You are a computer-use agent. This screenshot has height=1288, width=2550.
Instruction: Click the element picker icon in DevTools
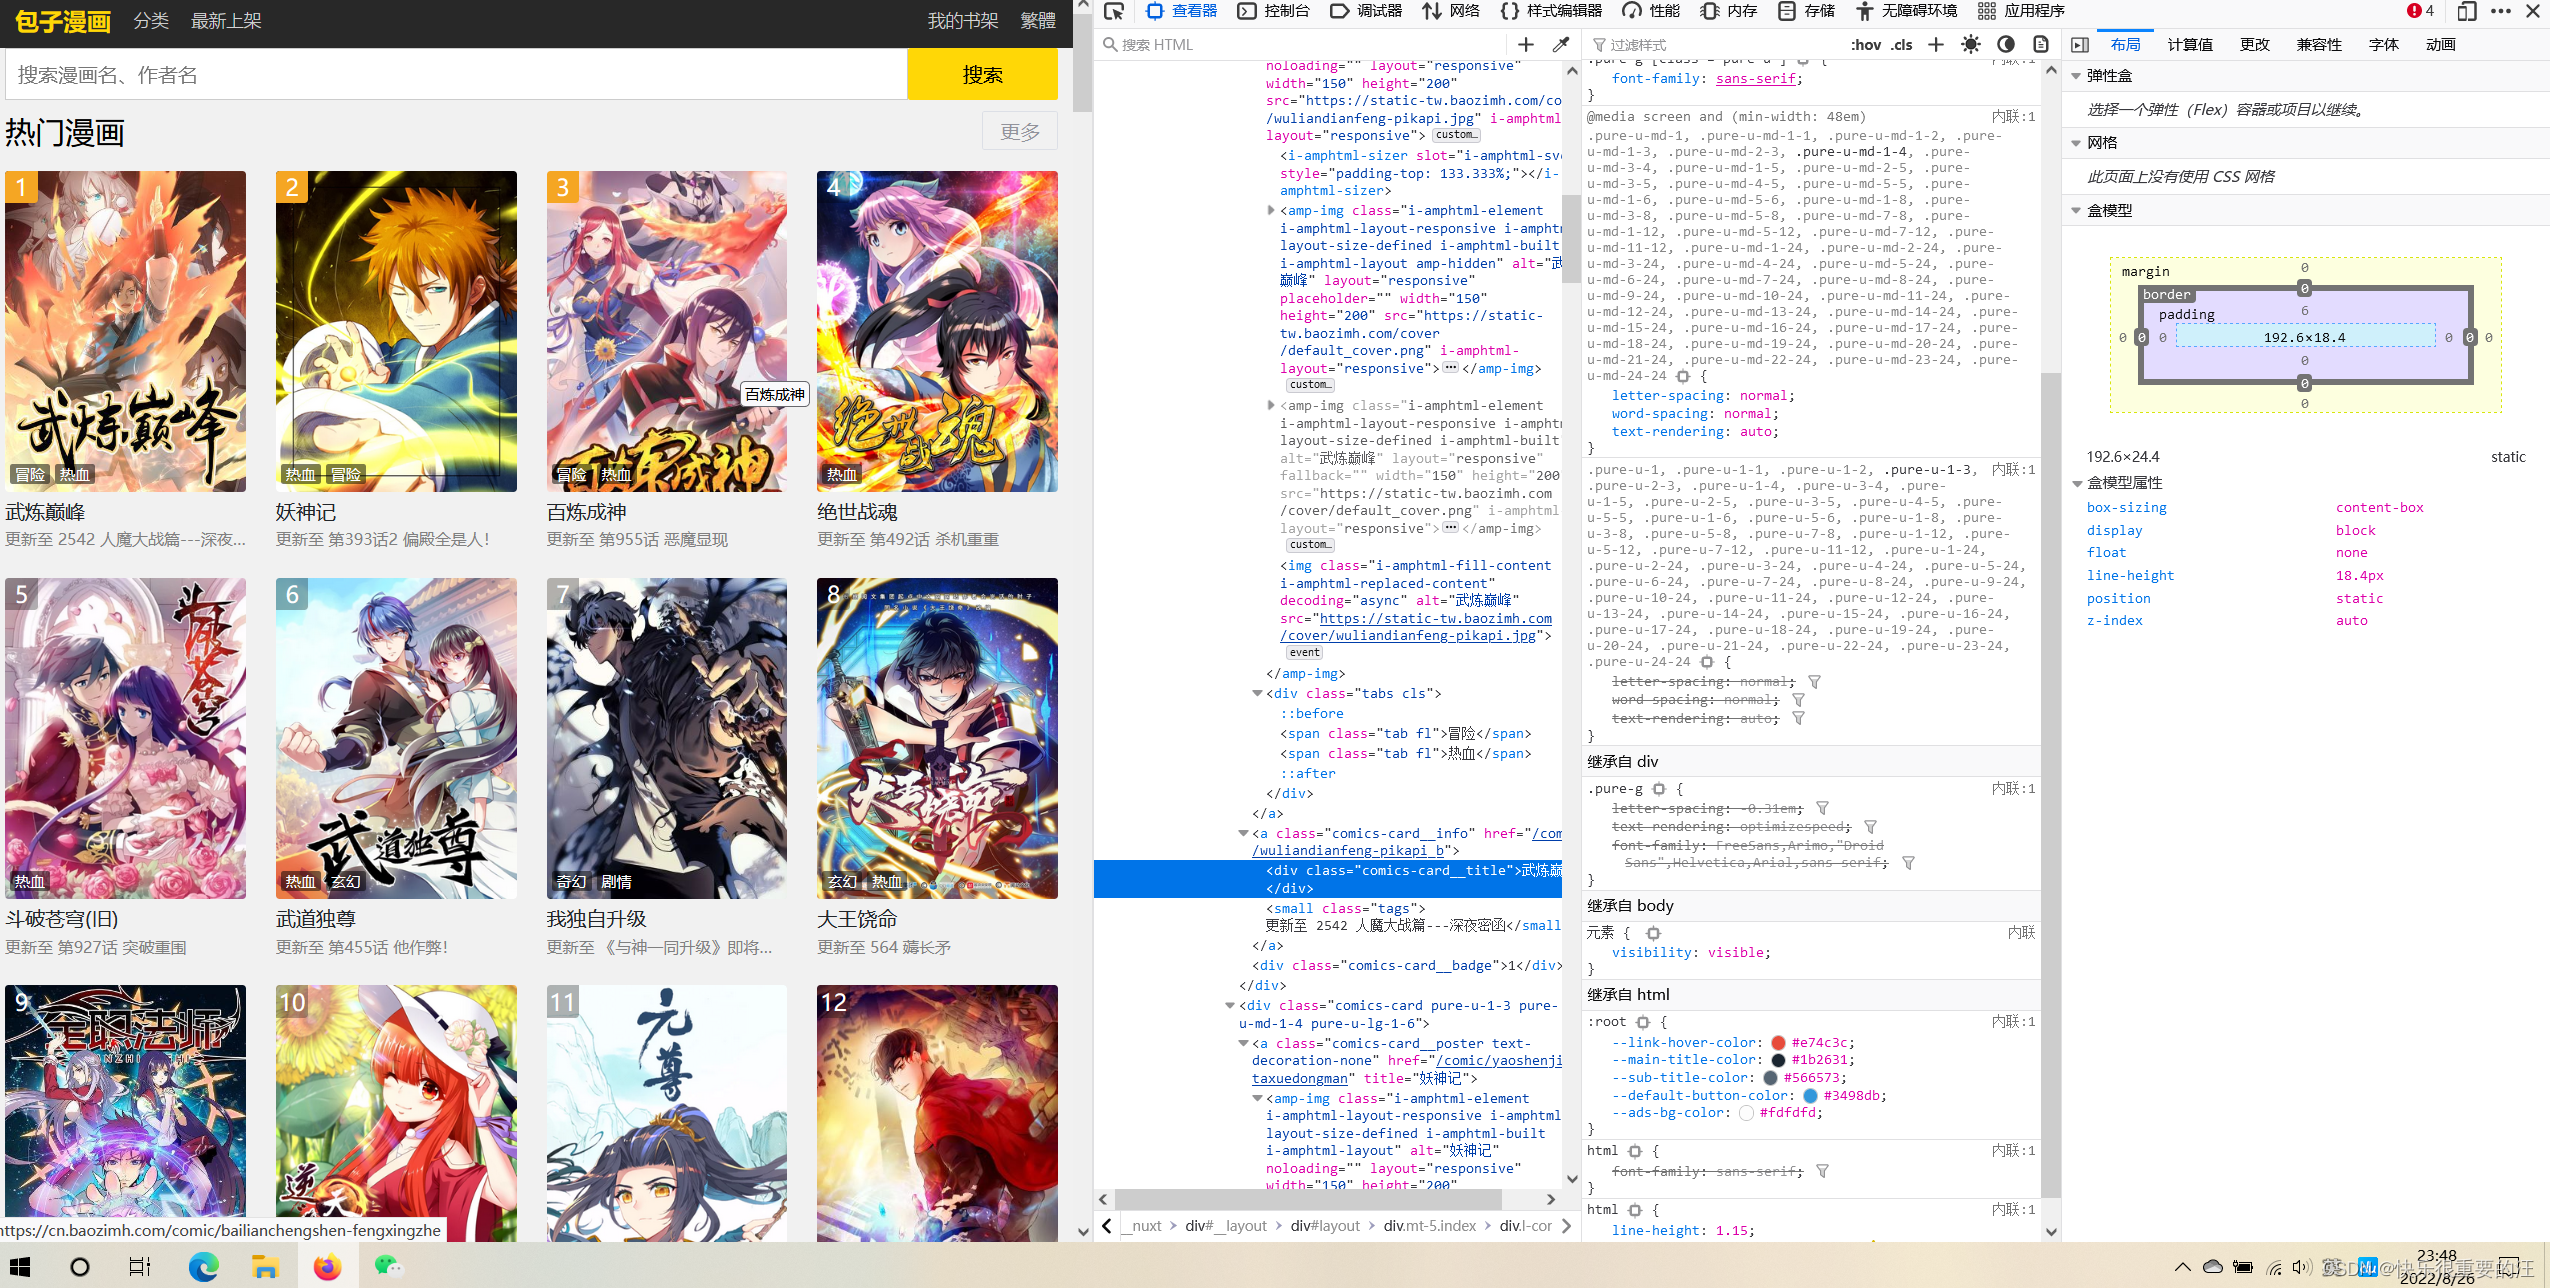click(1114, 11)
